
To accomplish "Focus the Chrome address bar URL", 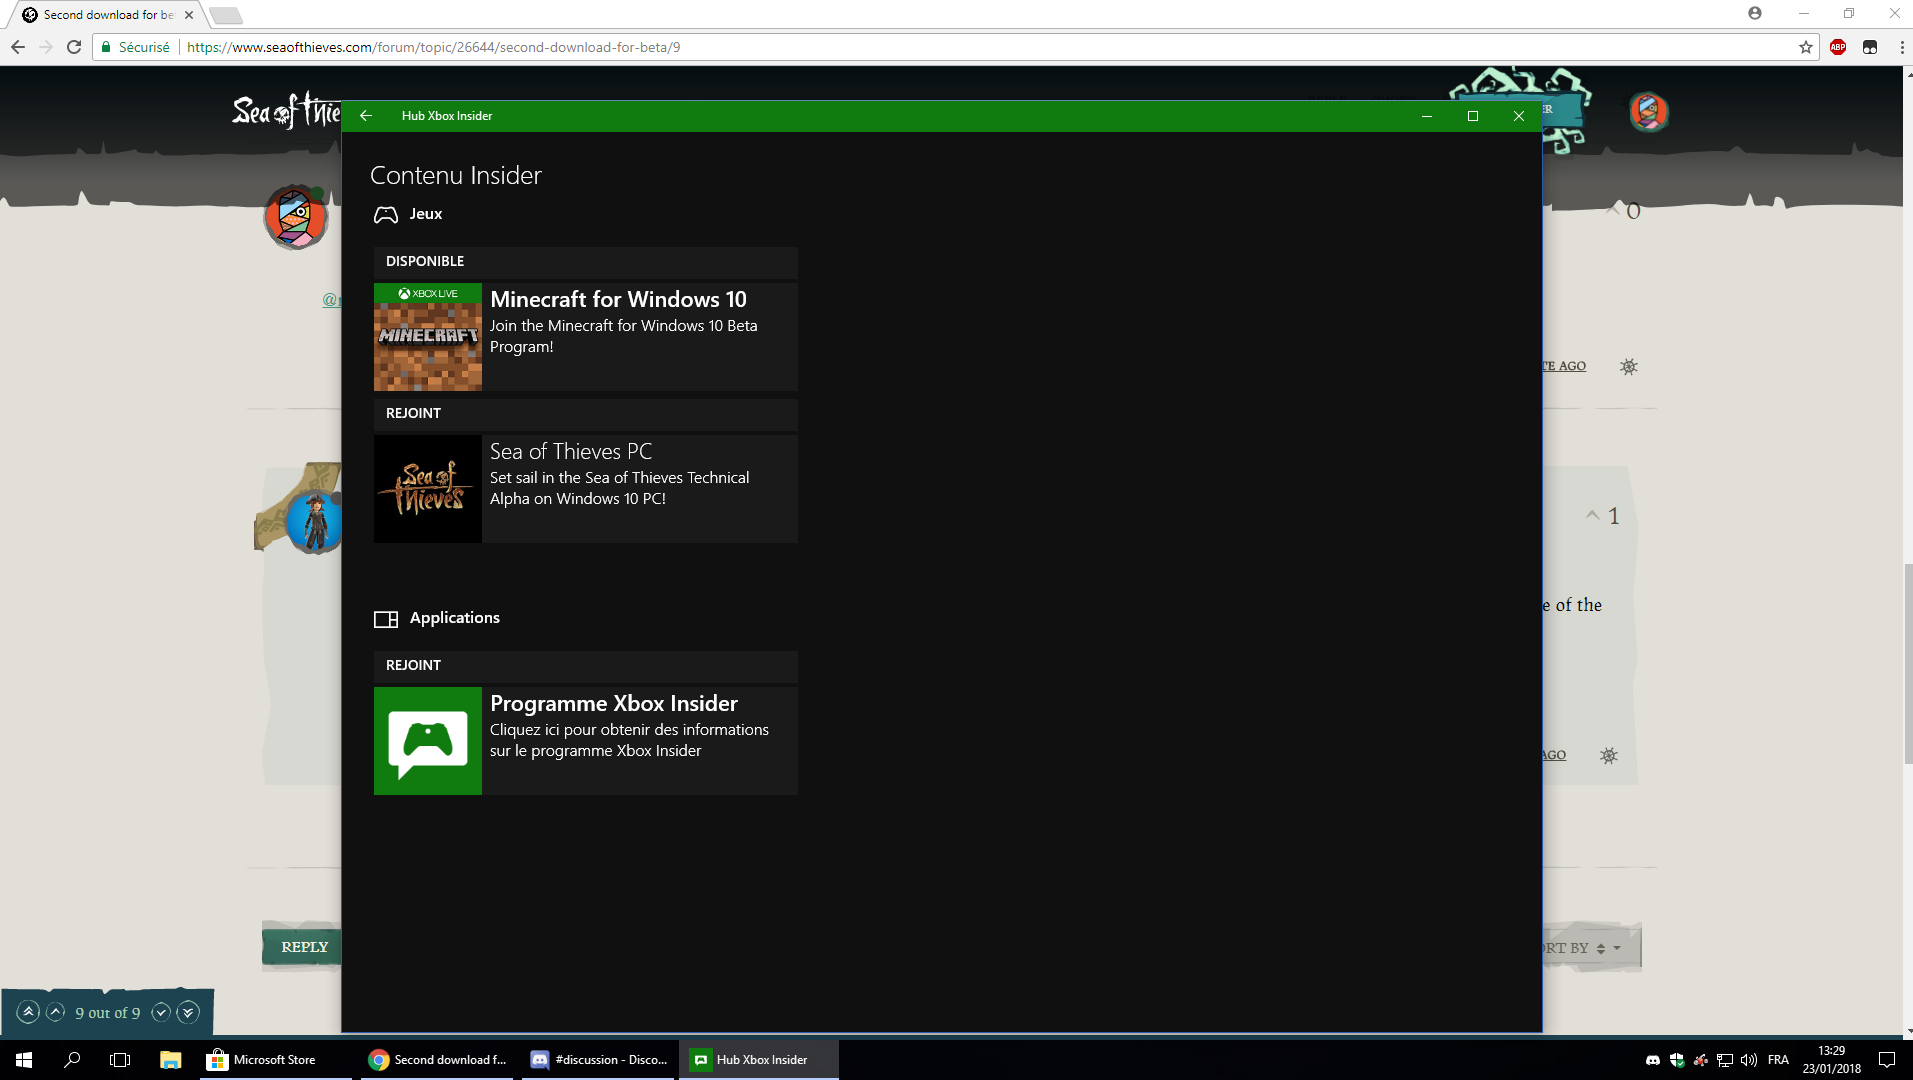I will click(x=434, y=47).
